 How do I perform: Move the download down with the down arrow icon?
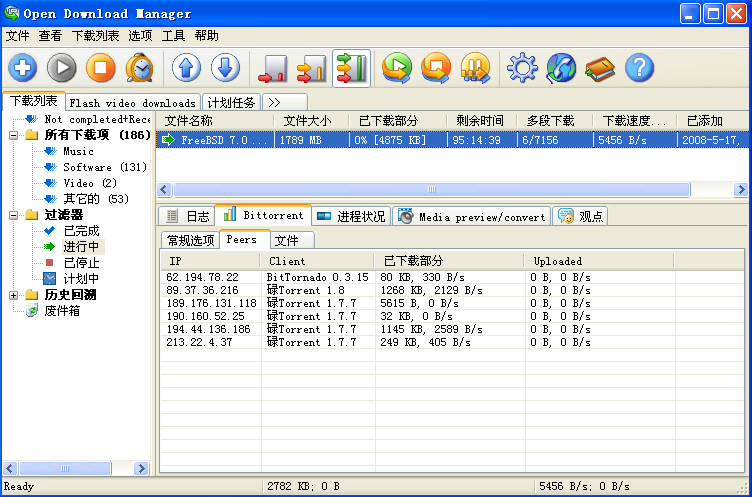(x=225, y=68)
